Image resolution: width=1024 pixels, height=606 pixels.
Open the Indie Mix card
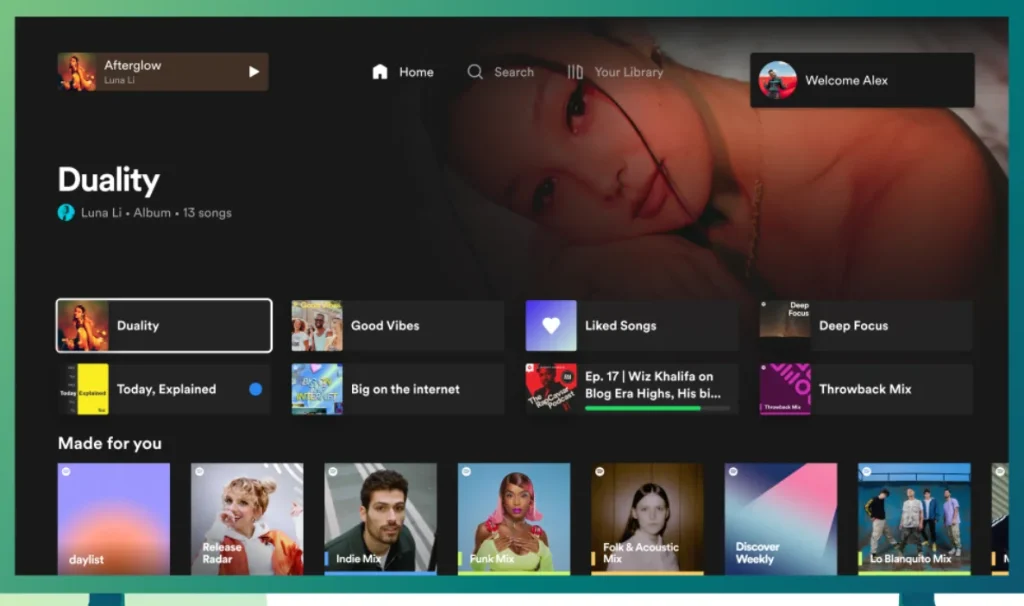tap(381, 519)
